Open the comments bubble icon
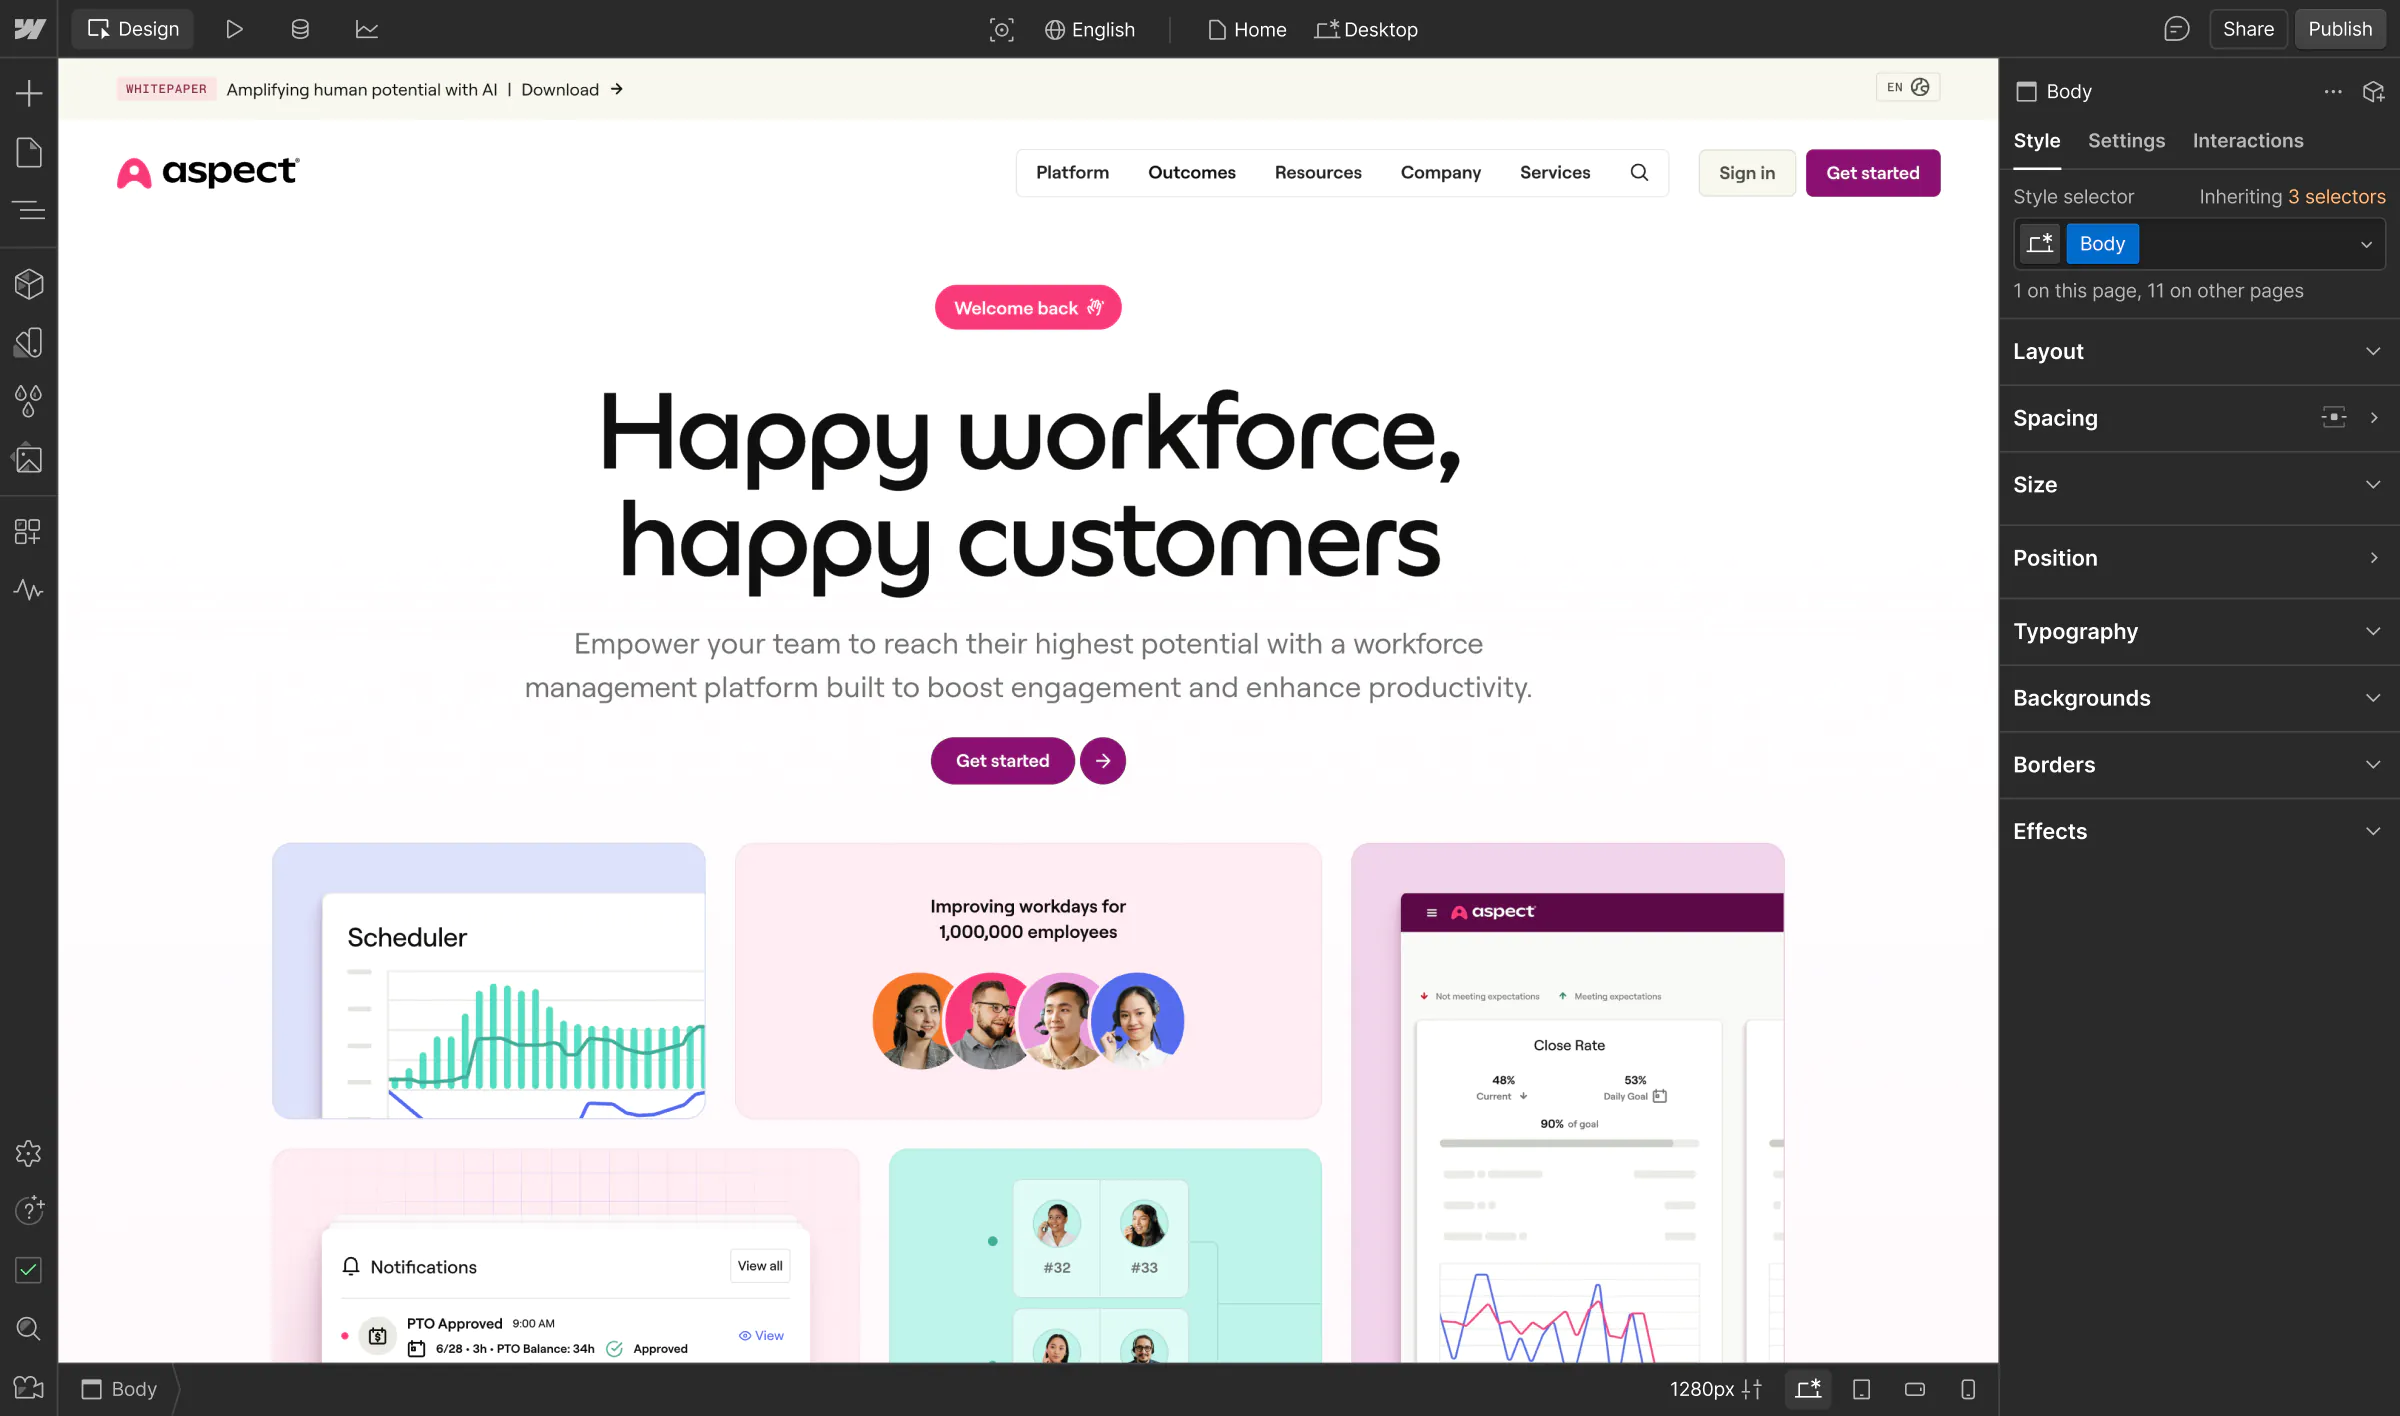Screen dimensions: 2400x1416 [2176, 29]
